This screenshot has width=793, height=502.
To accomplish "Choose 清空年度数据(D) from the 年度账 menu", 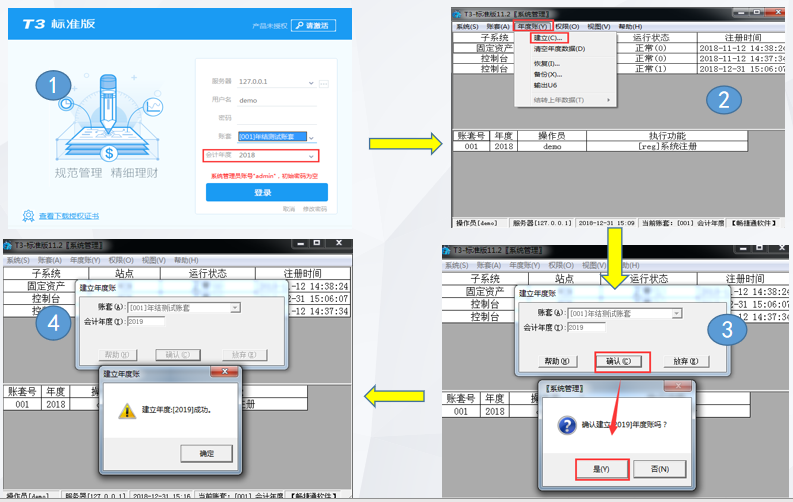I will [559, 49].
